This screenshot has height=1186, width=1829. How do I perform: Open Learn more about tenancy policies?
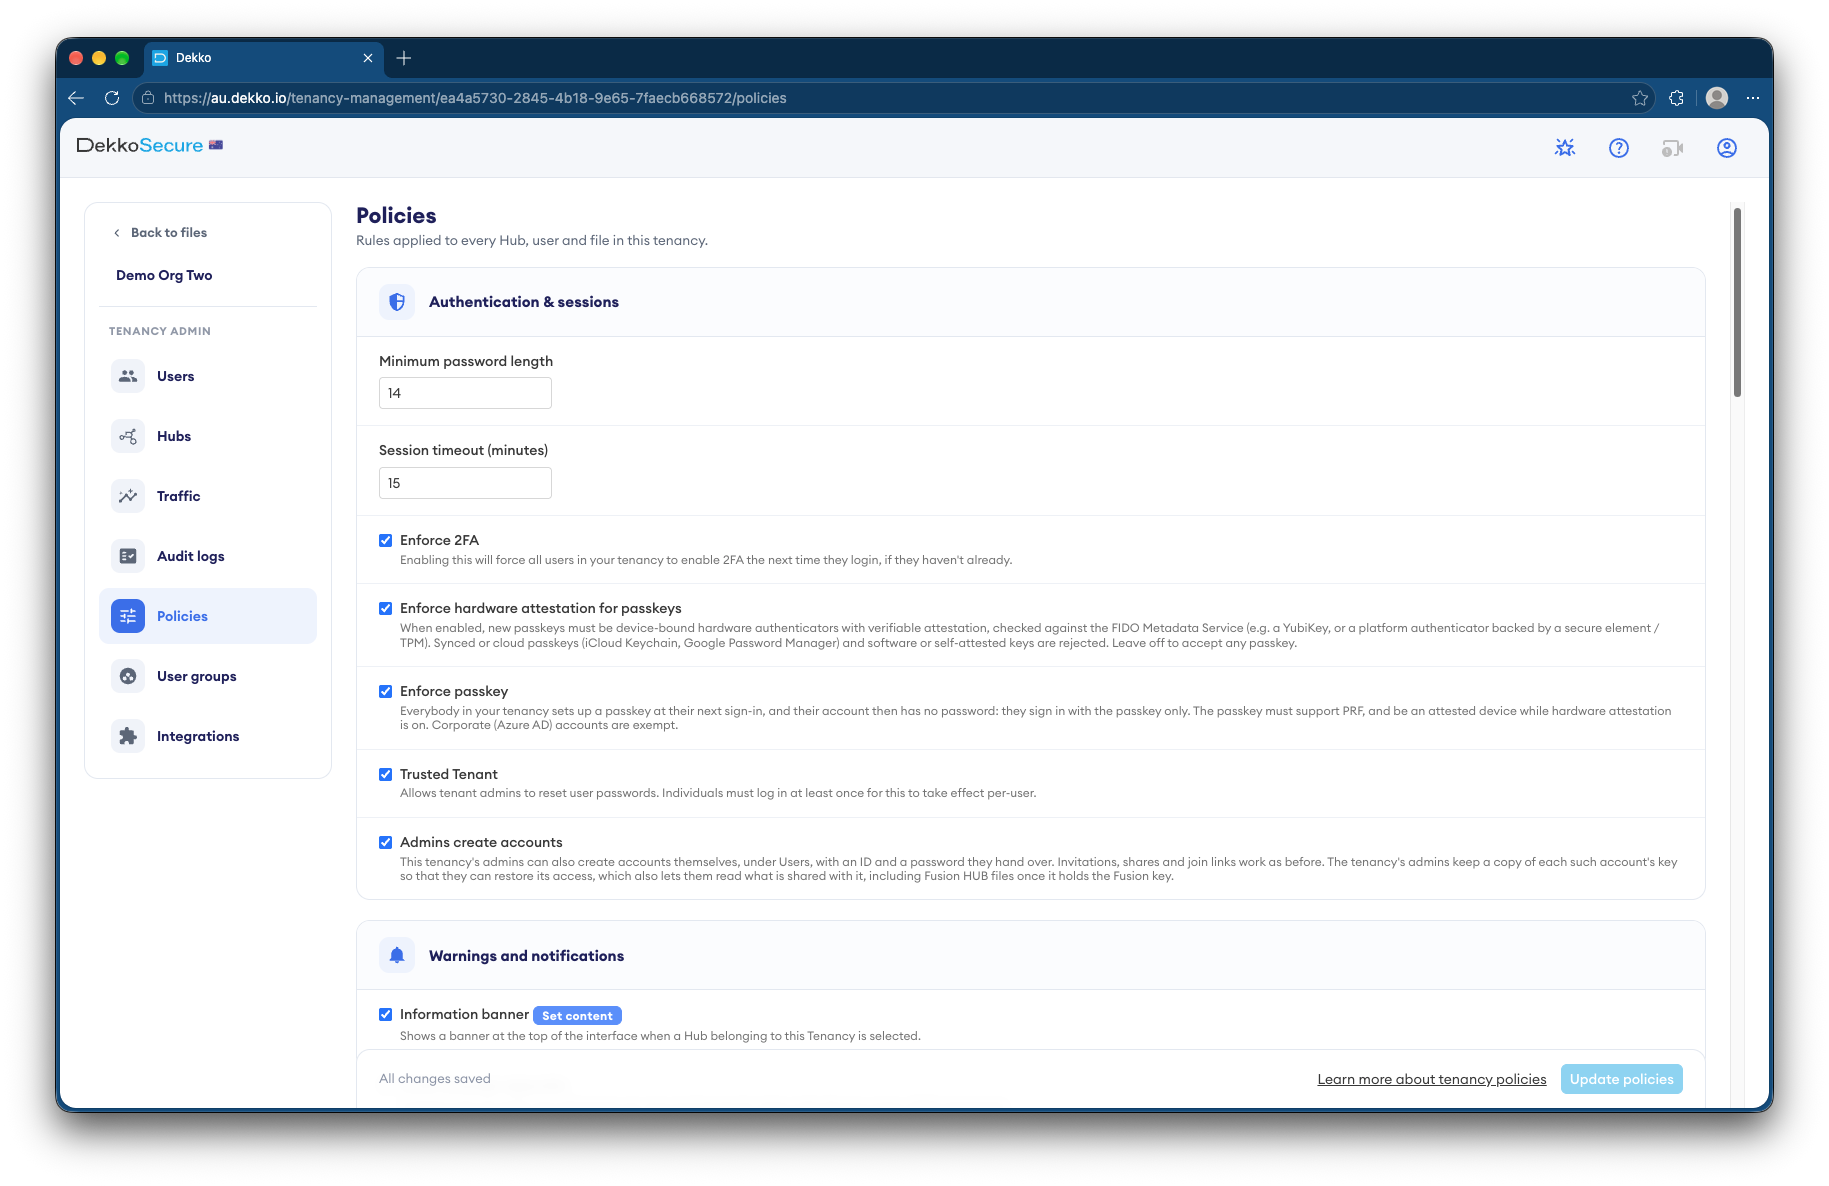1431,1079
